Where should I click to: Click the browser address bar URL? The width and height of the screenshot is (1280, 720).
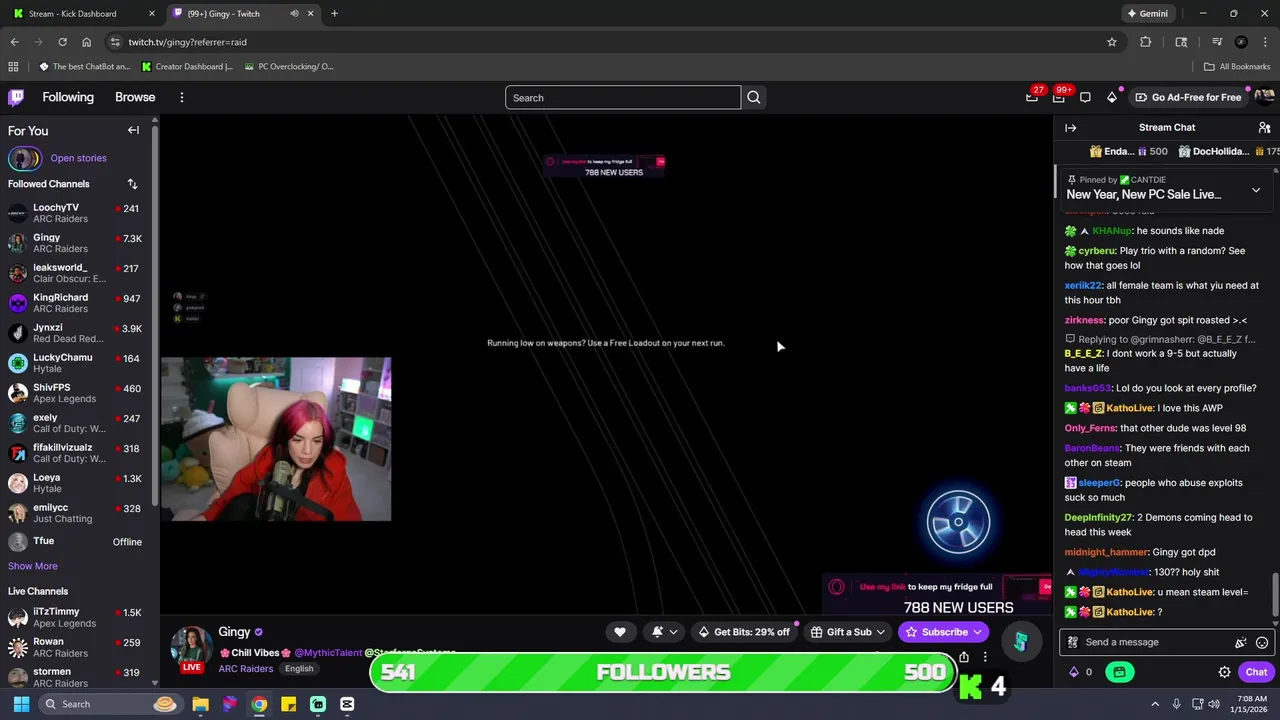tap(187, 42)
